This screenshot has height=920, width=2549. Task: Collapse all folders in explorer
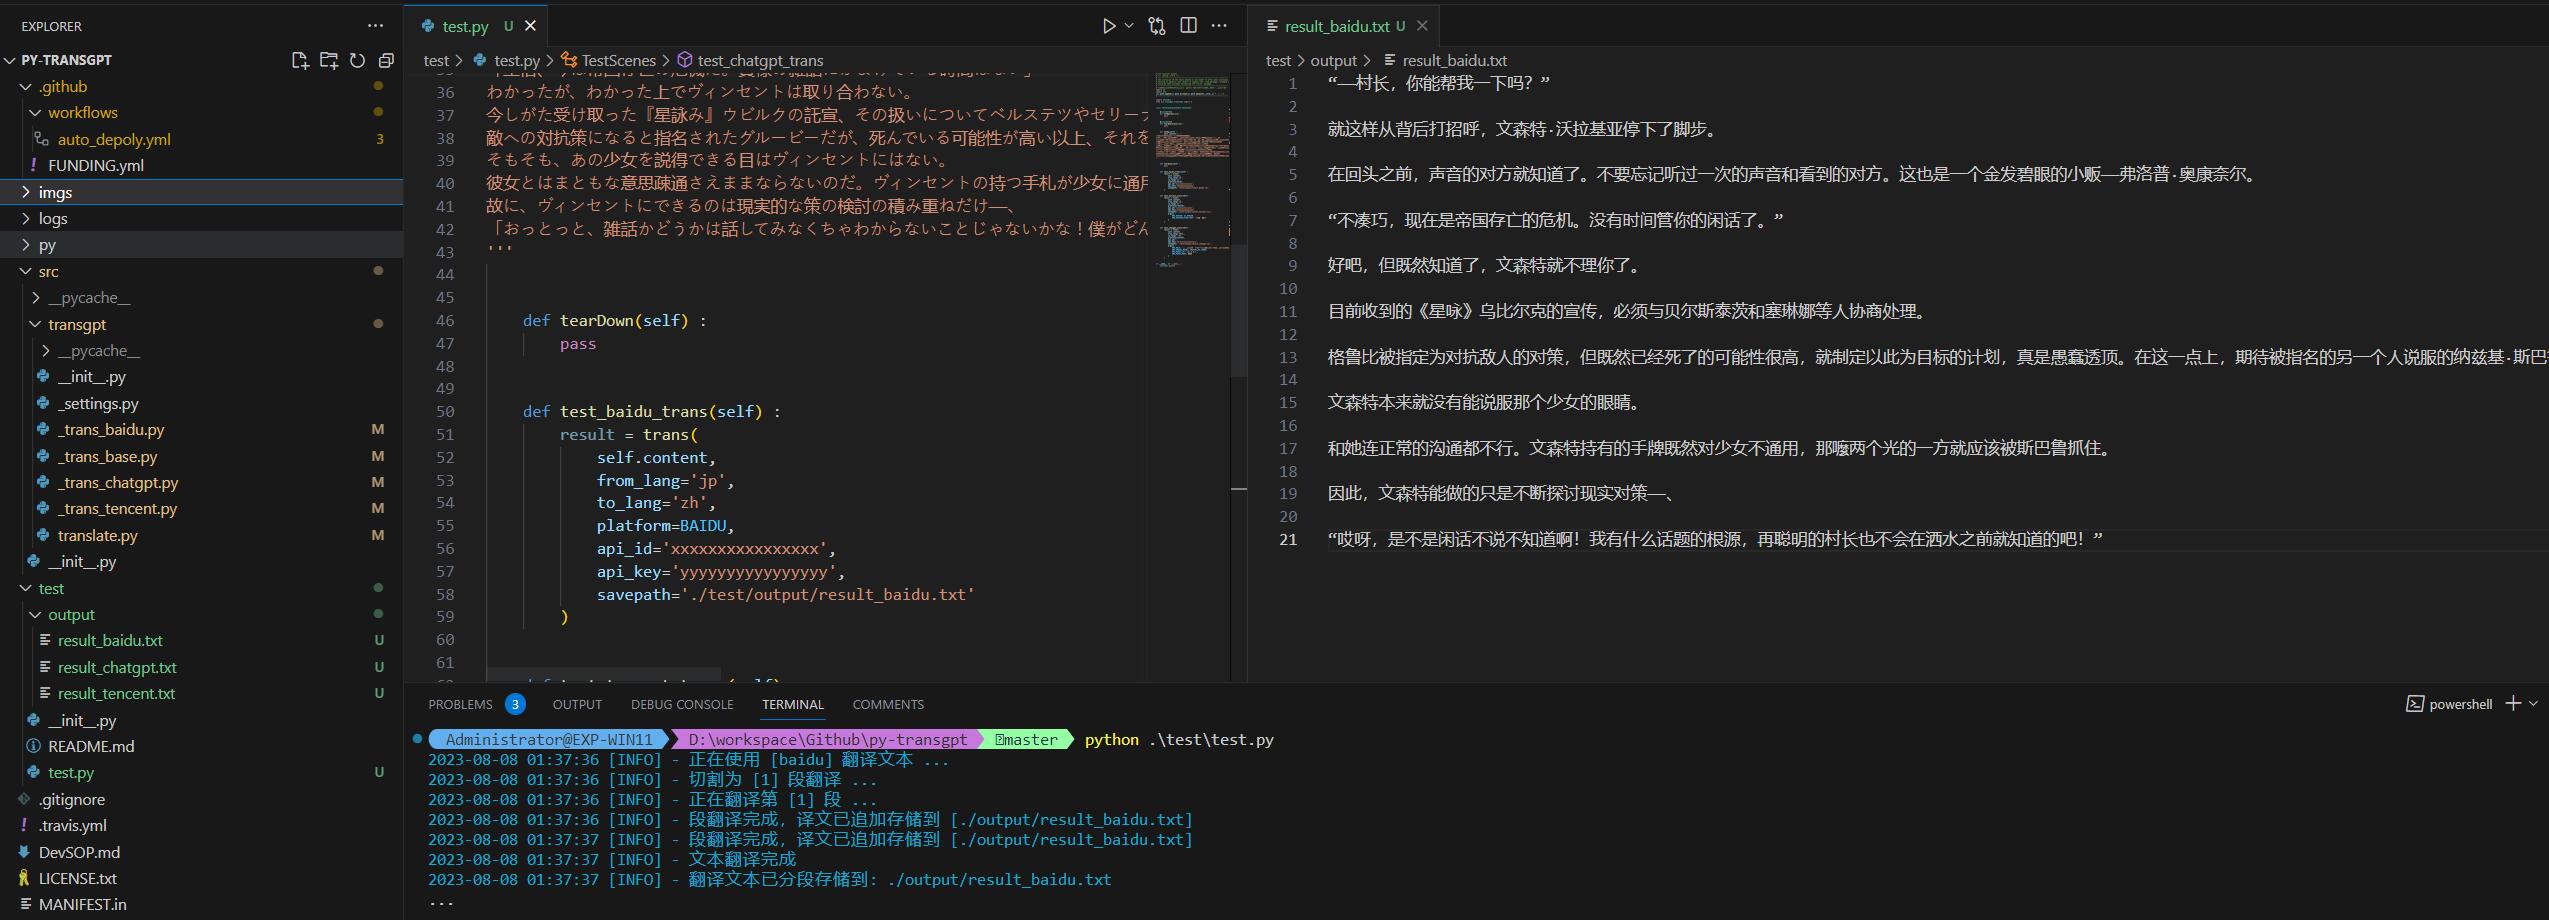pyautogui.click(x=386, y=60)
